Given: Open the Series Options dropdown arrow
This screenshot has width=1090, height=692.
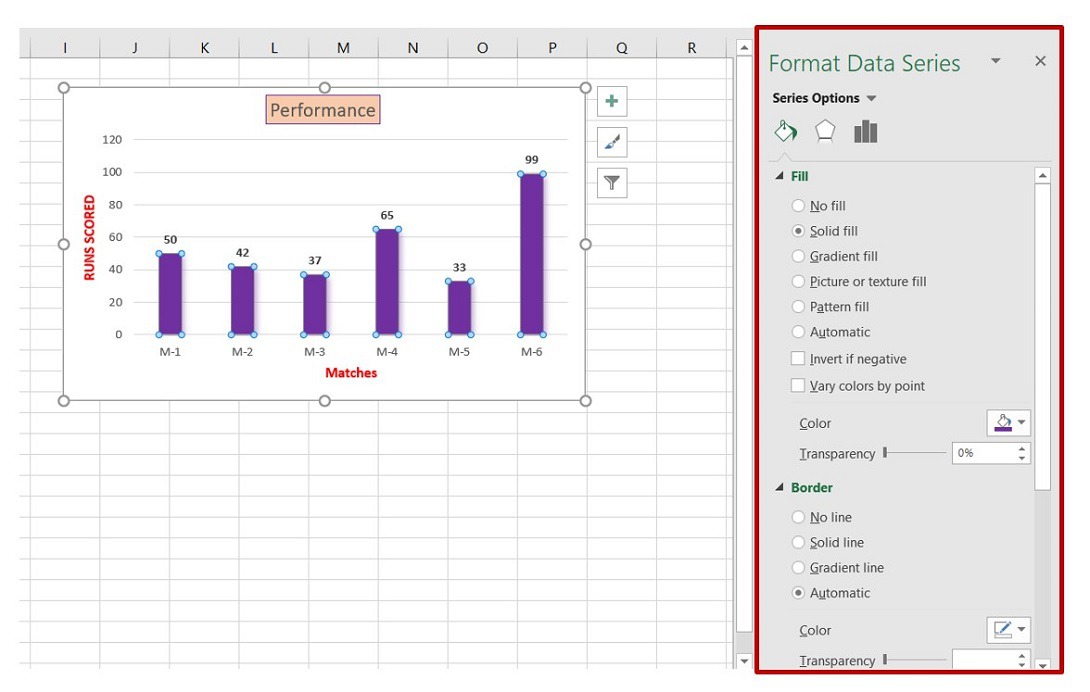Looking at the screenshot, I should 871,99.
